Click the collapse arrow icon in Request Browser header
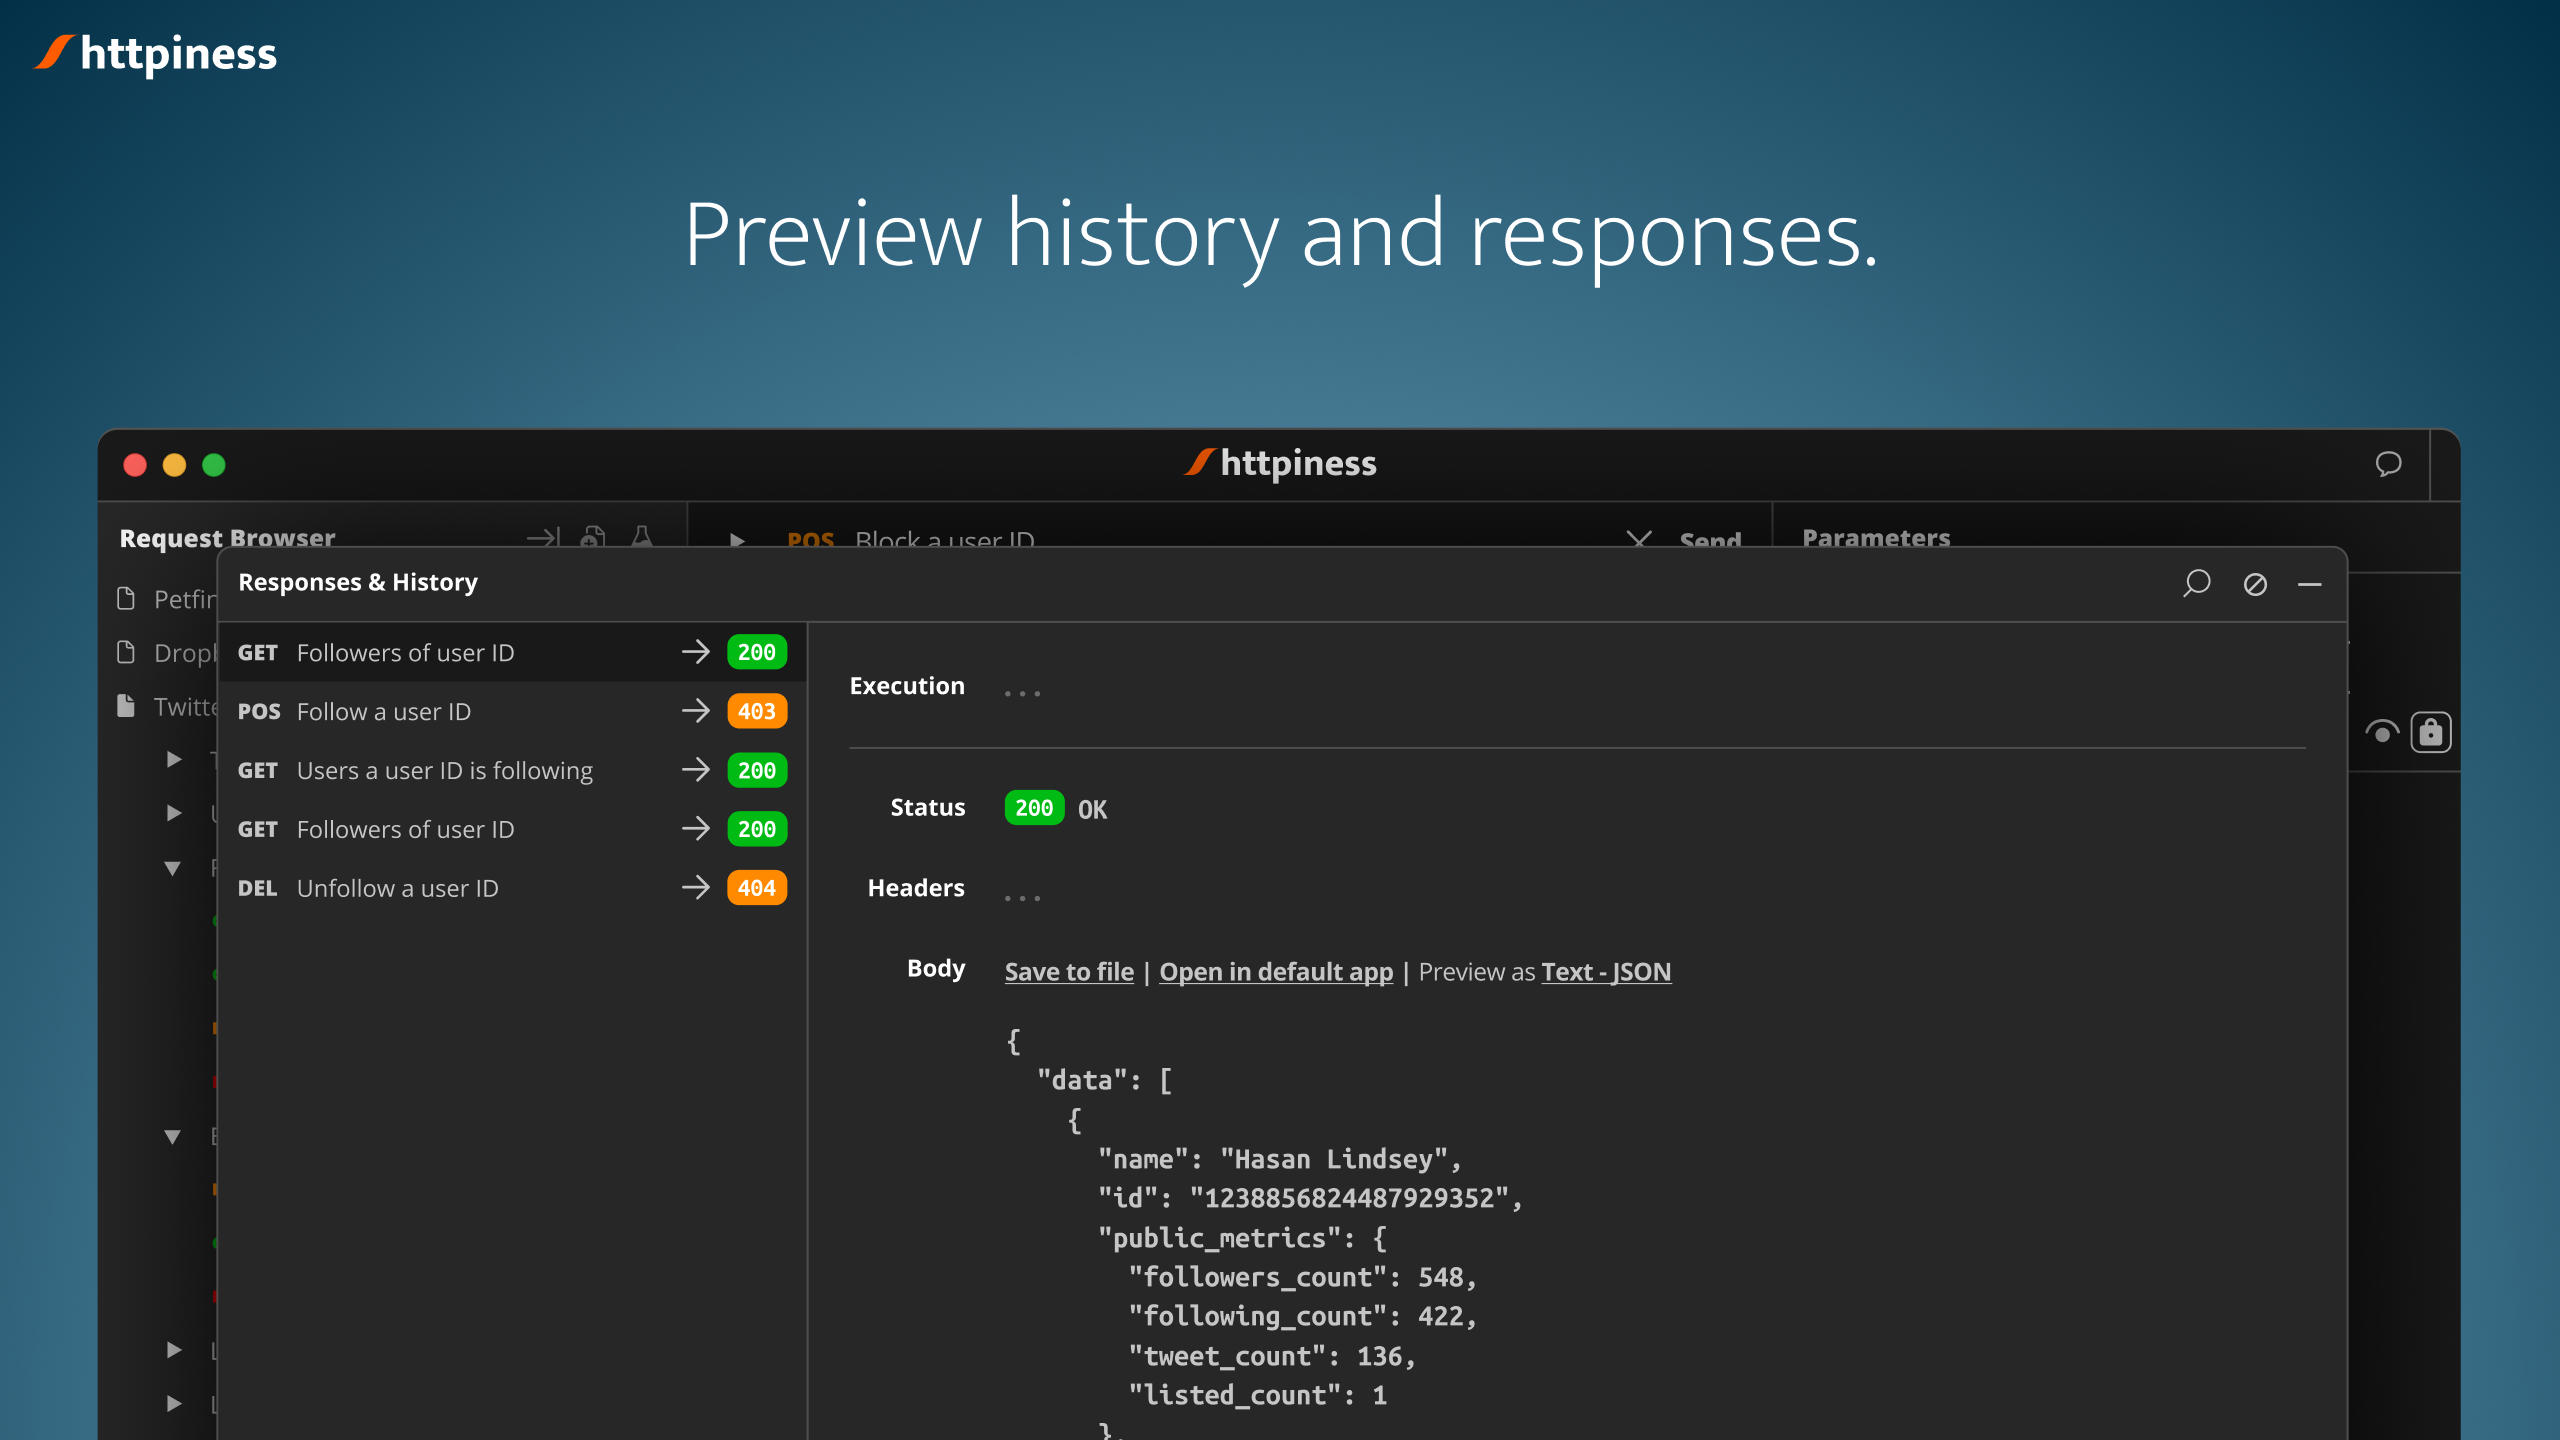2560x1440 pixels. point(544,538)
